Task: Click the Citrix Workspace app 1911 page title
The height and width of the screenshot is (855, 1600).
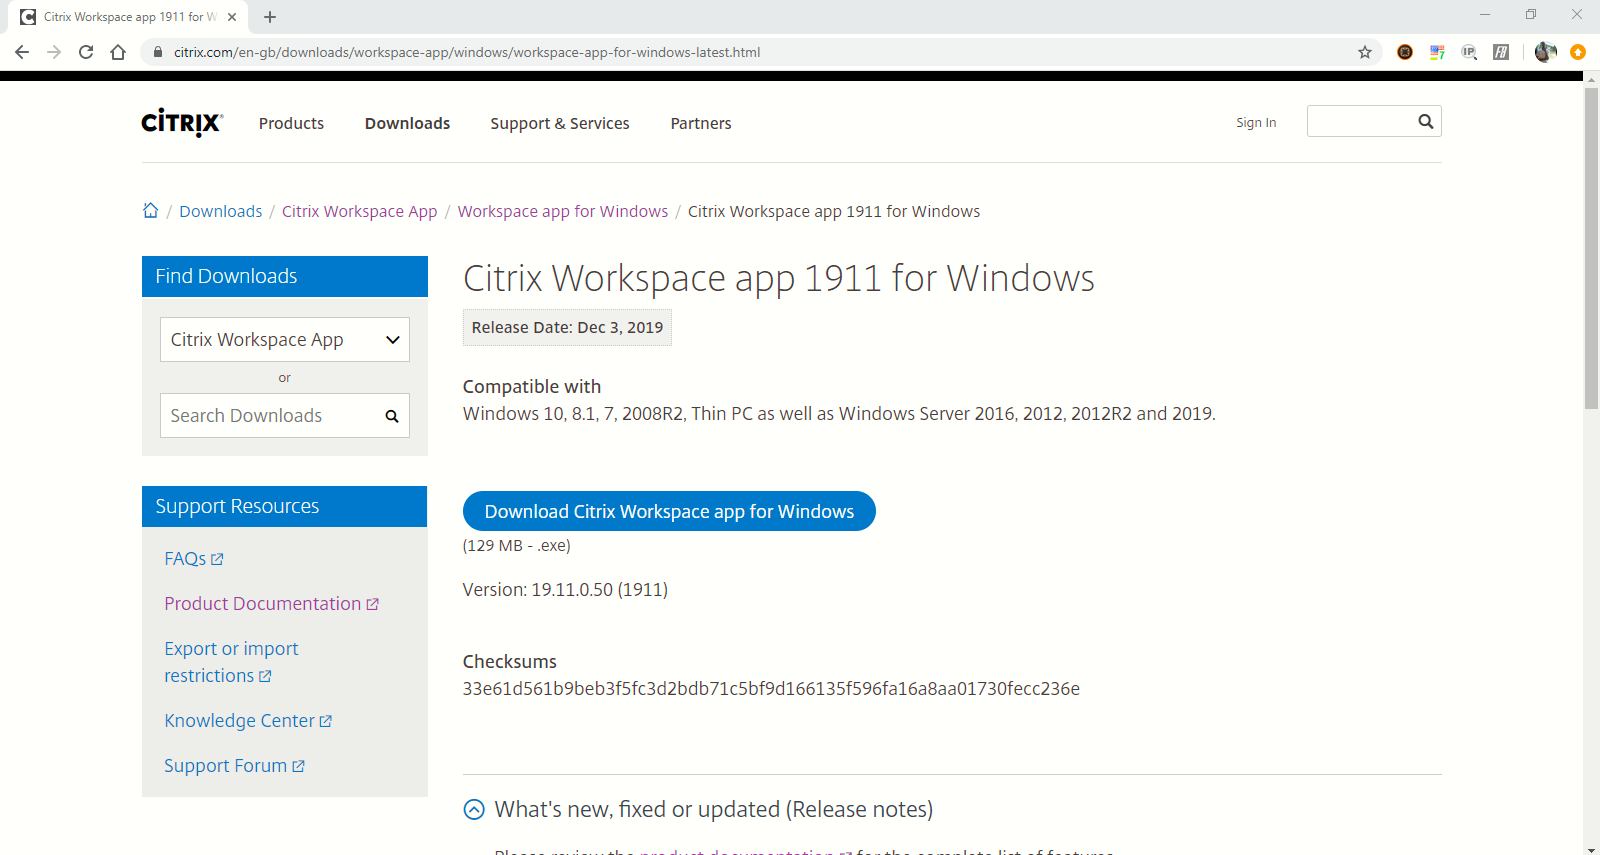Action: point(779,279)
